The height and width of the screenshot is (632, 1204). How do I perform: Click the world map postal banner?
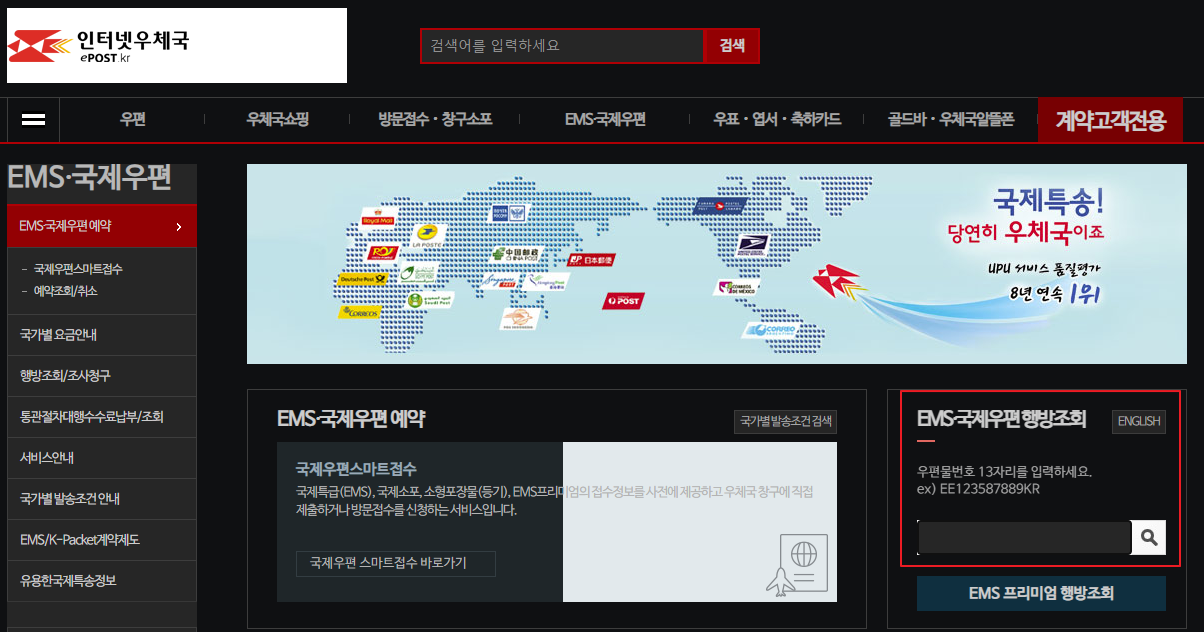pyautogui.click(x=717, y=264)
